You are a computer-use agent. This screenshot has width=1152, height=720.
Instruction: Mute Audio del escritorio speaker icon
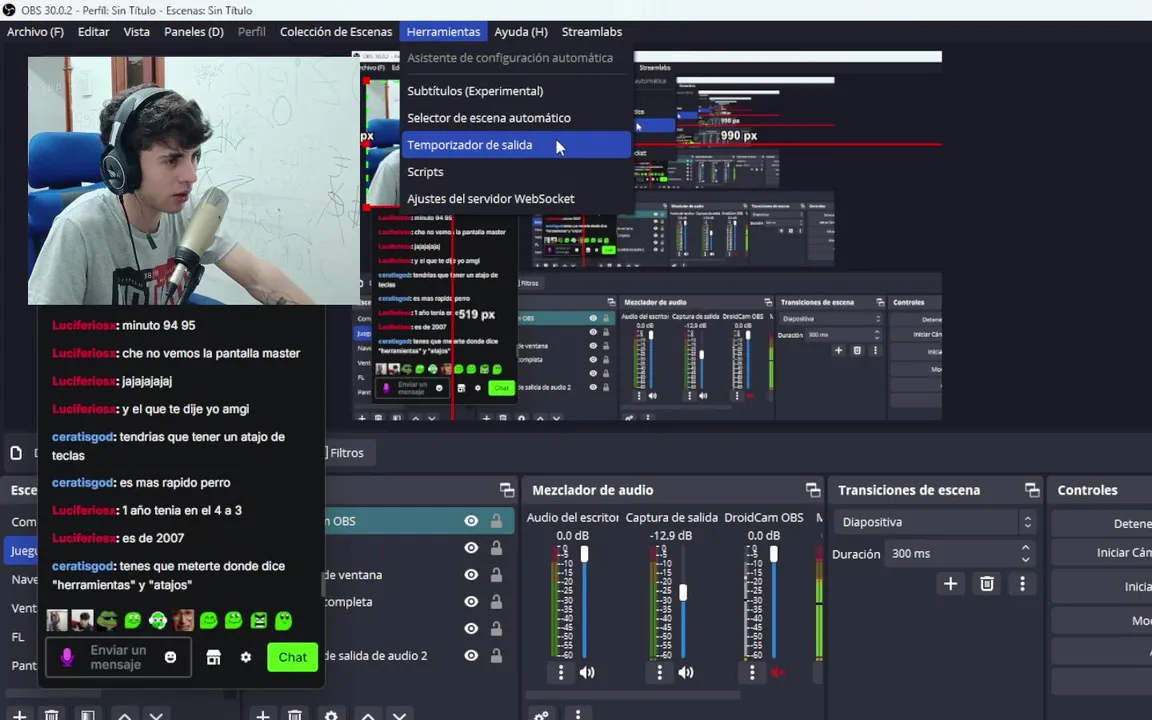click(x=587, y=672)
